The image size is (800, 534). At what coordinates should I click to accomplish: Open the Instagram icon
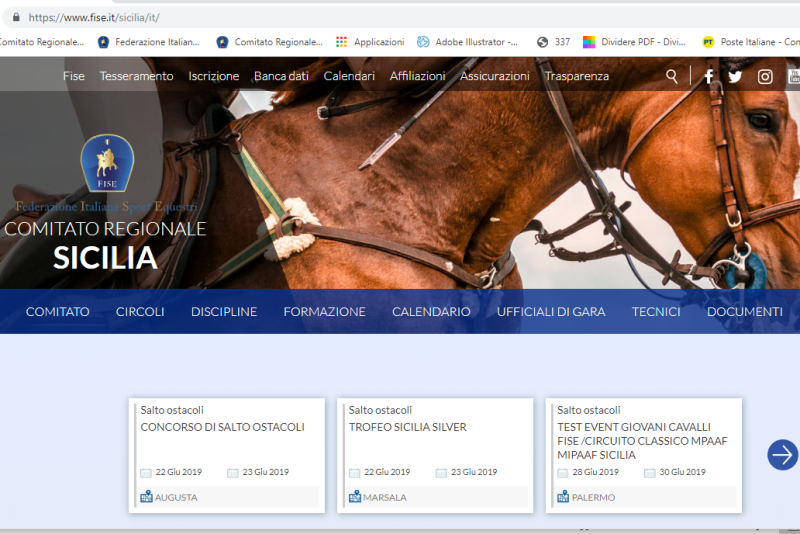(765, 77)
